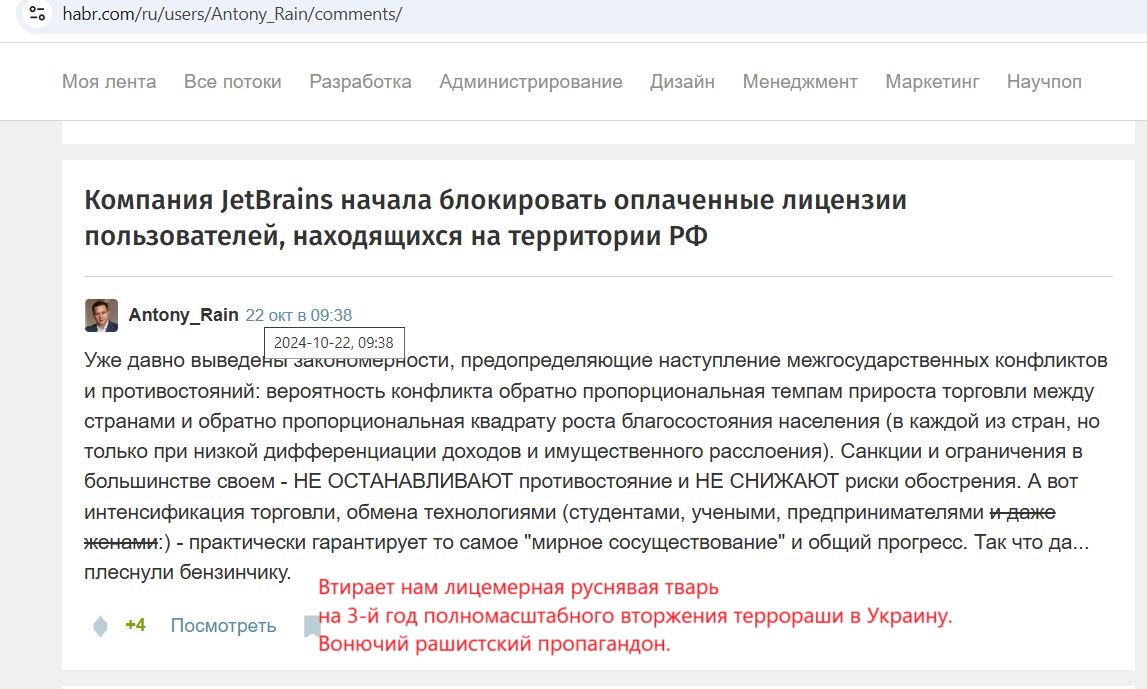Image resolution: width=1147 pixels, height=689 pixels.
Task: Click the strikethrough text 'и даже'
Action: coord(1023,512)
